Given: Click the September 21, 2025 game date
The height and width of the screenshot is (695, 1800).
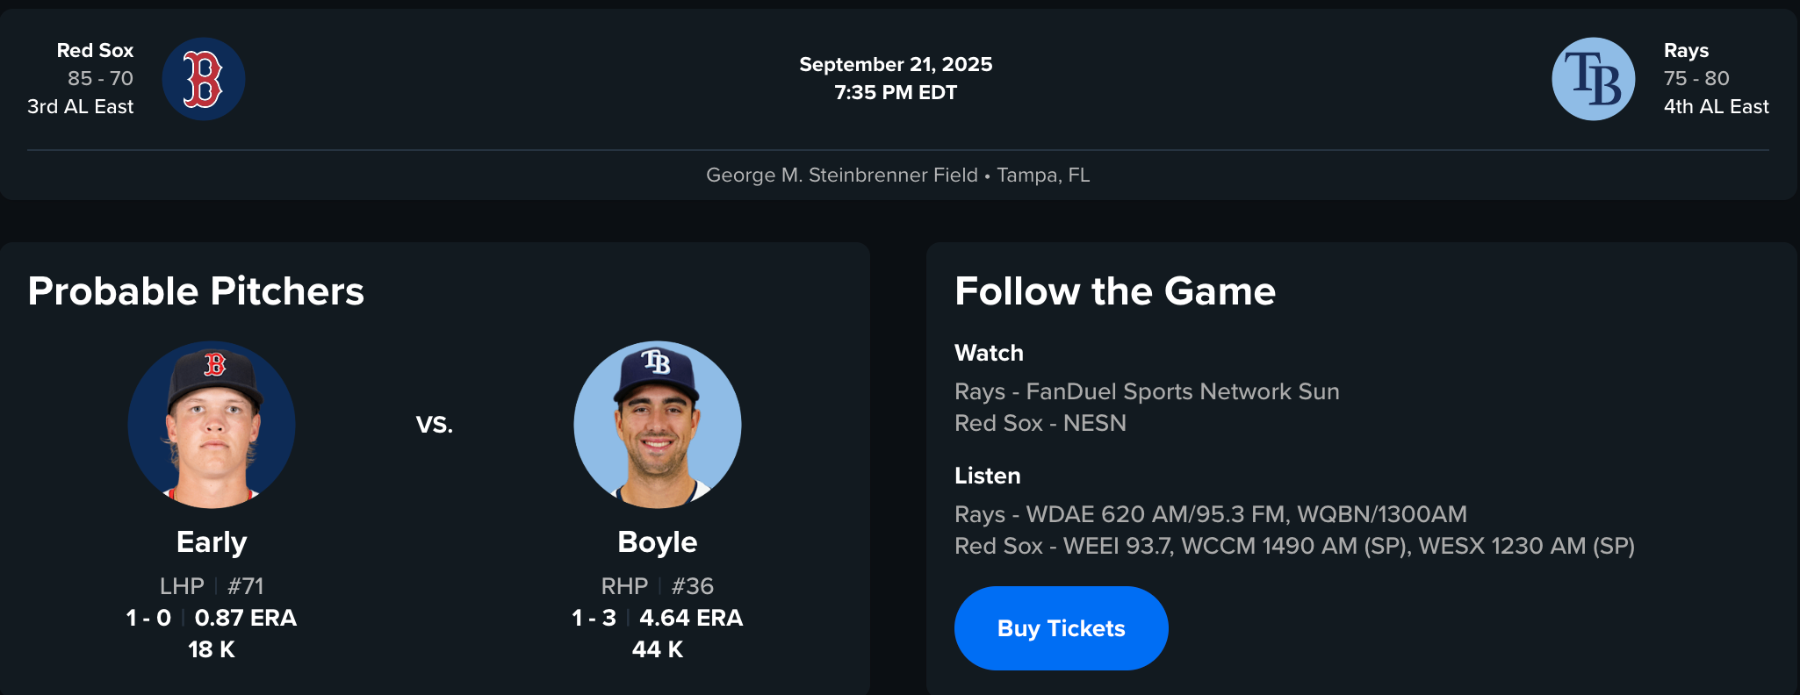Looking at the screenshot, I should [x=896, y=64].
